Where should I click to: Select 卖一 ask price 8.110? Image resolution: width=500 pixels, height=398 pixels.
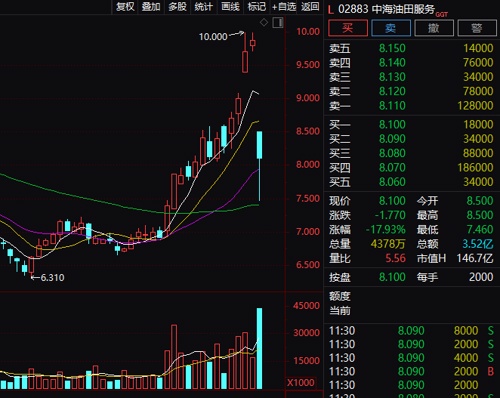click(392, 106)
